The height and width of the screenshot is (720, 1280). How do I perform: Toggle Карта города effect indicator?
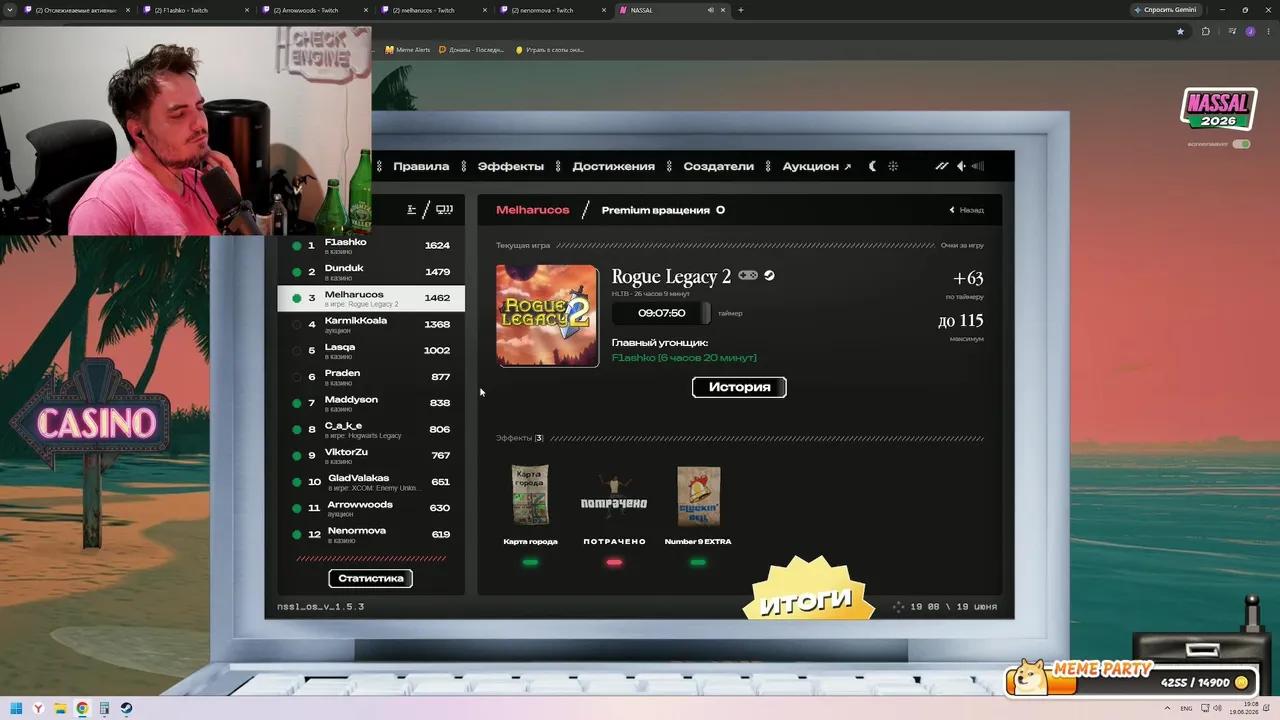click(x=530, y=562)
